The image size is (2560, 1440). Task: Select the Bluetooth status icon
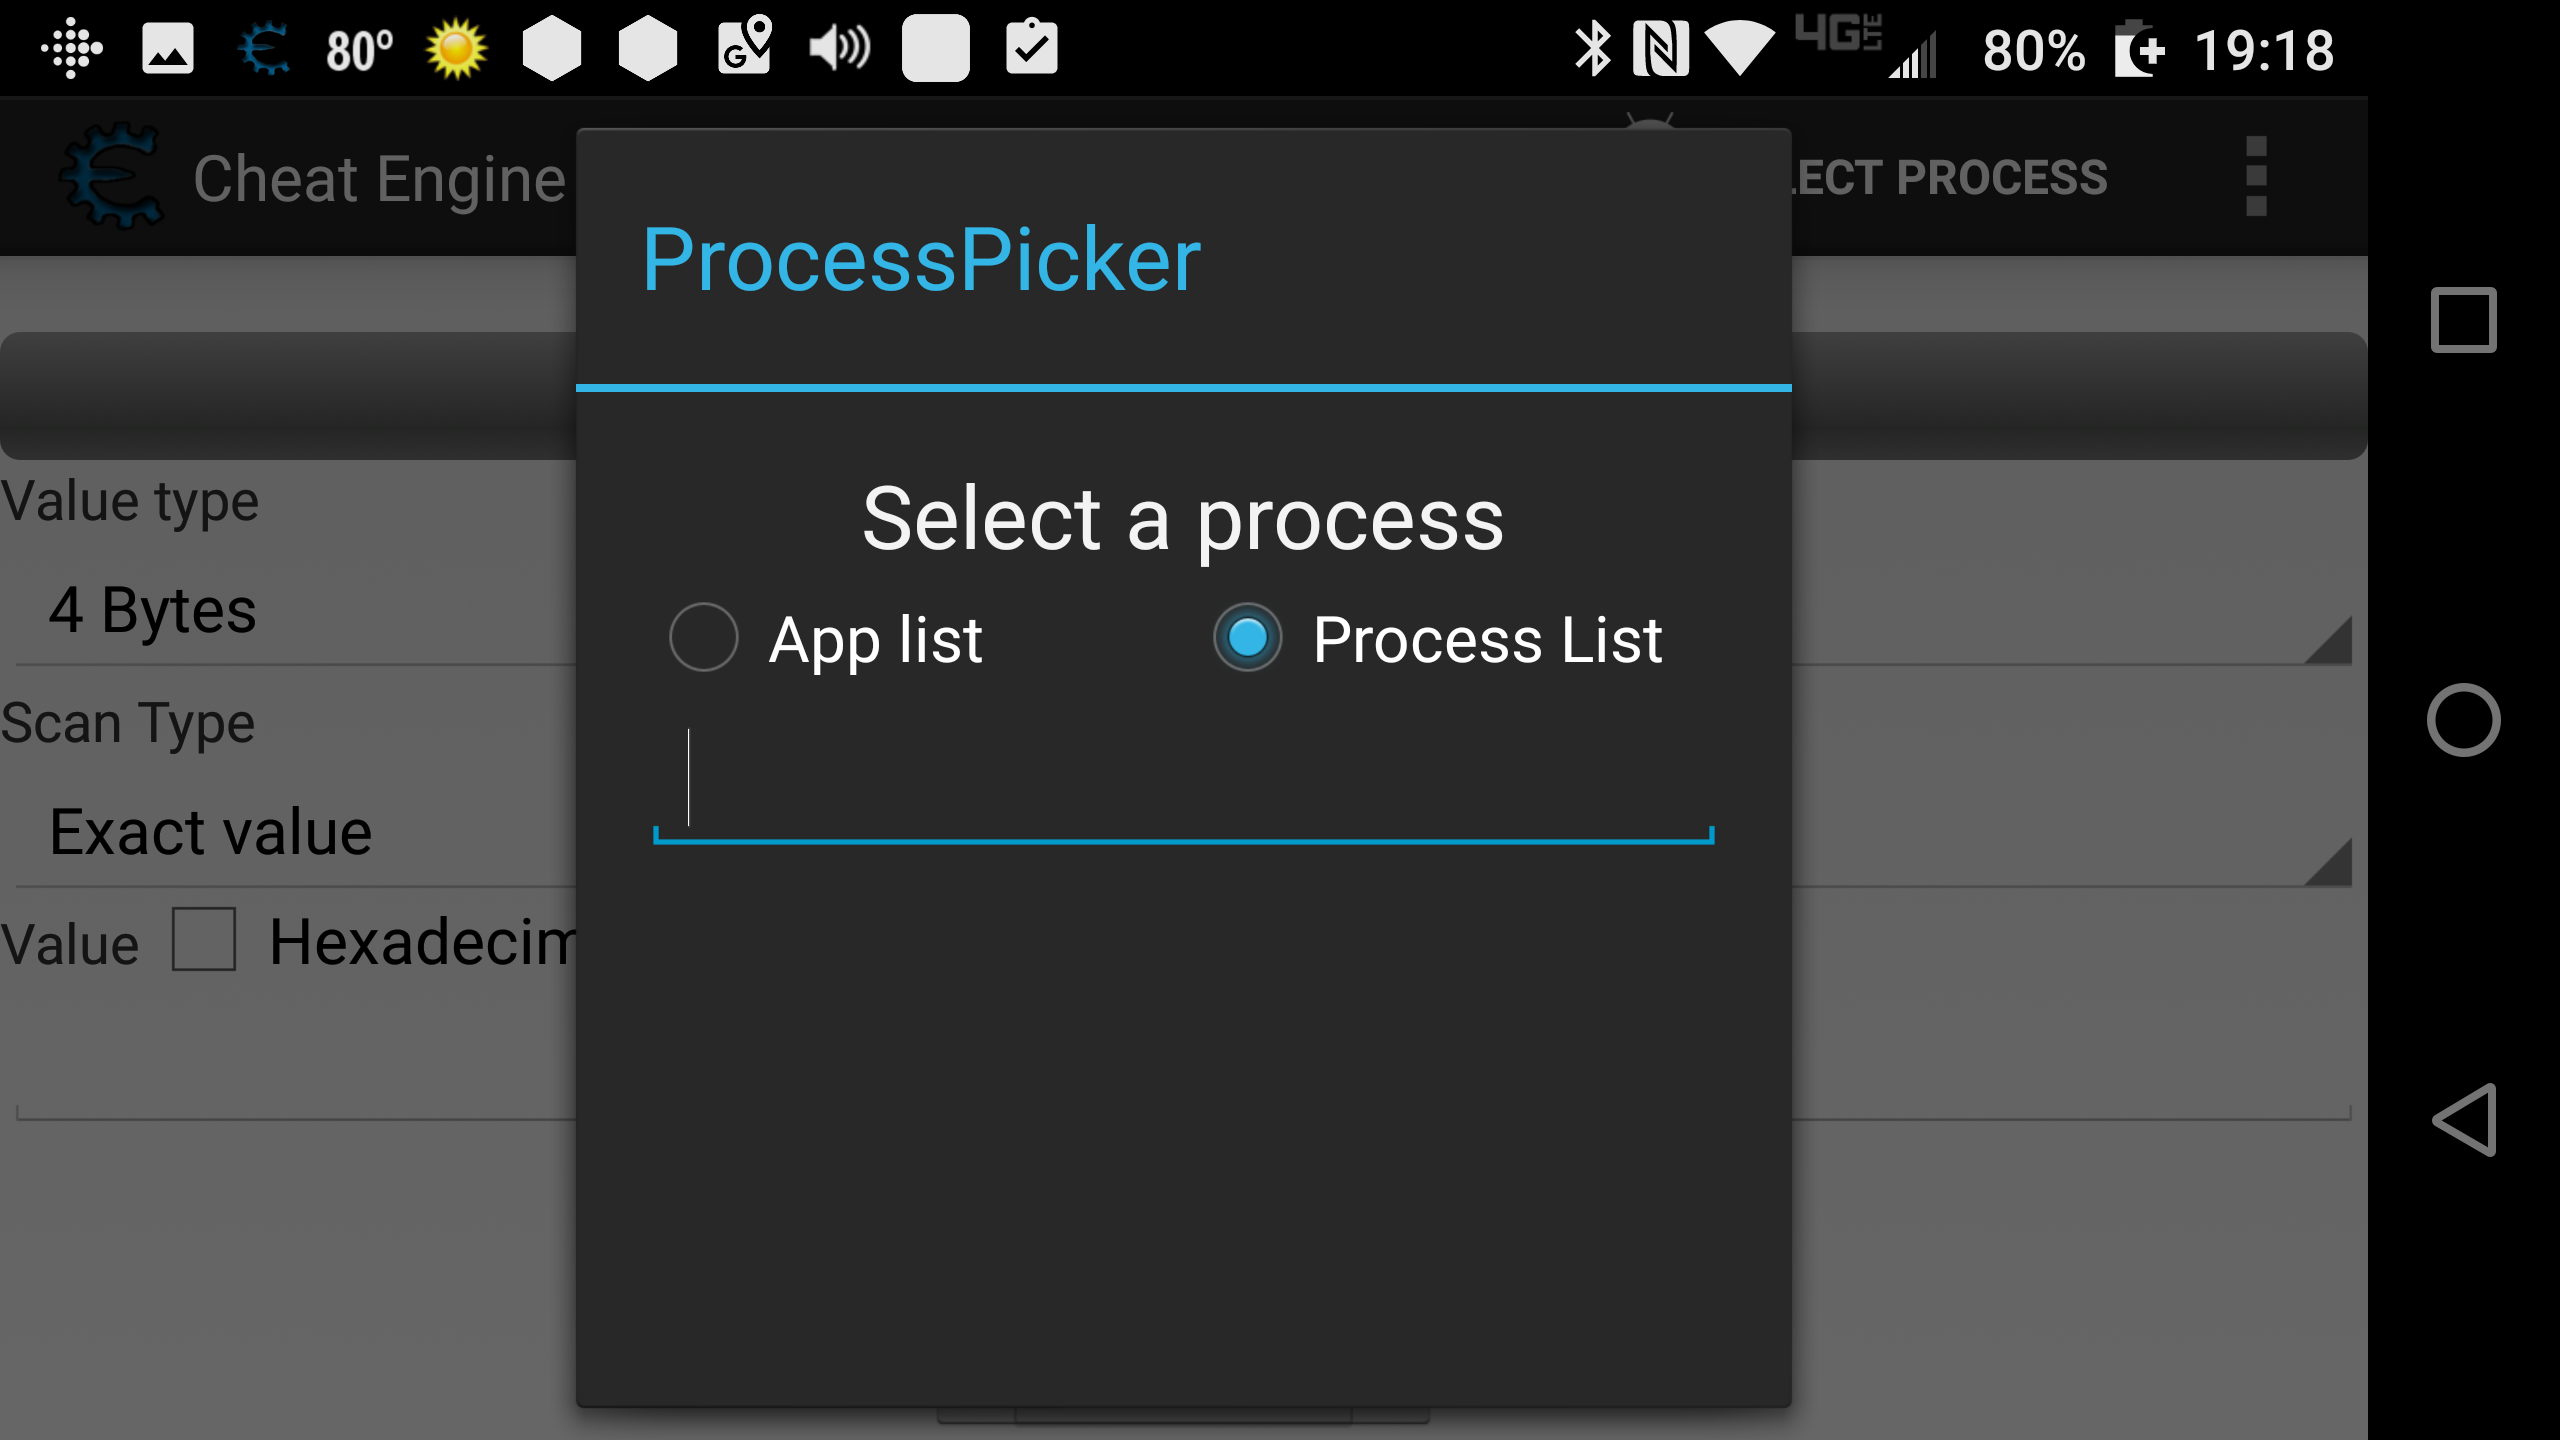1591,49
